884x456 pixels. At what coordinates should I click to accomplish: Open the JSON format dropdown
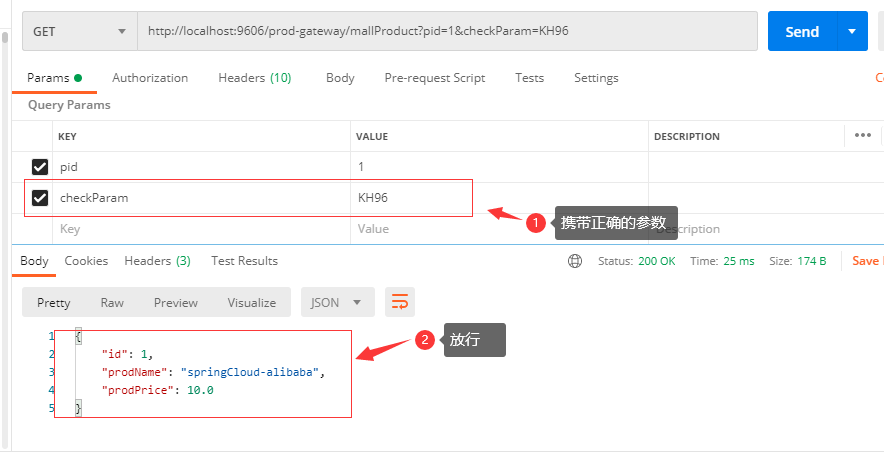[x=338, y=302]
